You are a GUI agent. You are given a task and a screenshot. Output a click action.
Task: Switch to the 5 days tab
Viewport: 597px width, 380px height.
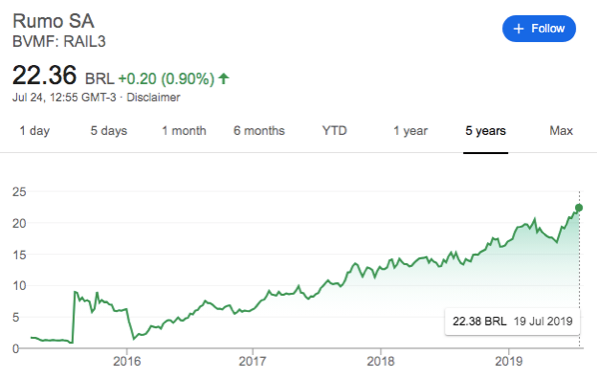coord(109,131)
